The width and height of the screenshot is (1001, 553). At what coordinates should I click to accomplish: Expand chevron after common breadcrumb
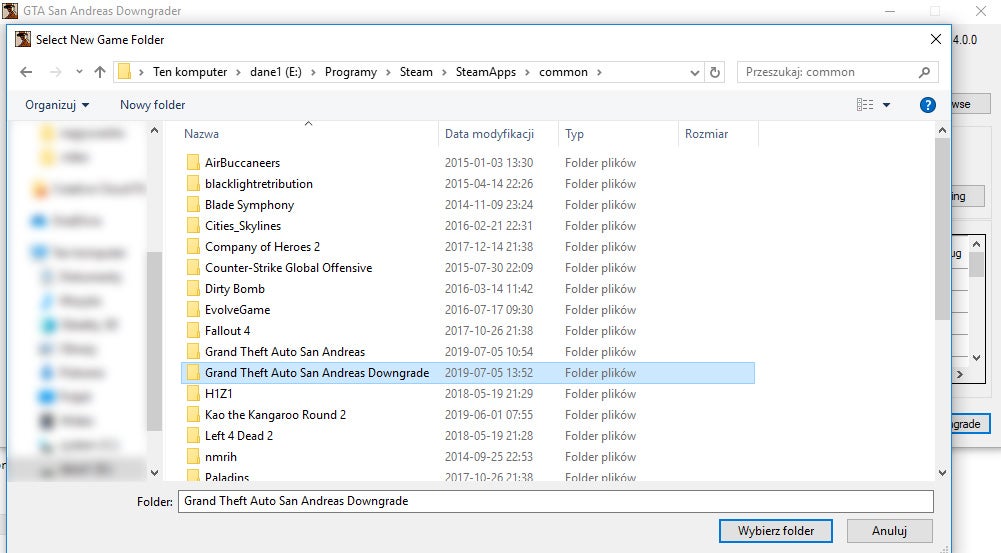tap(599, 72)
